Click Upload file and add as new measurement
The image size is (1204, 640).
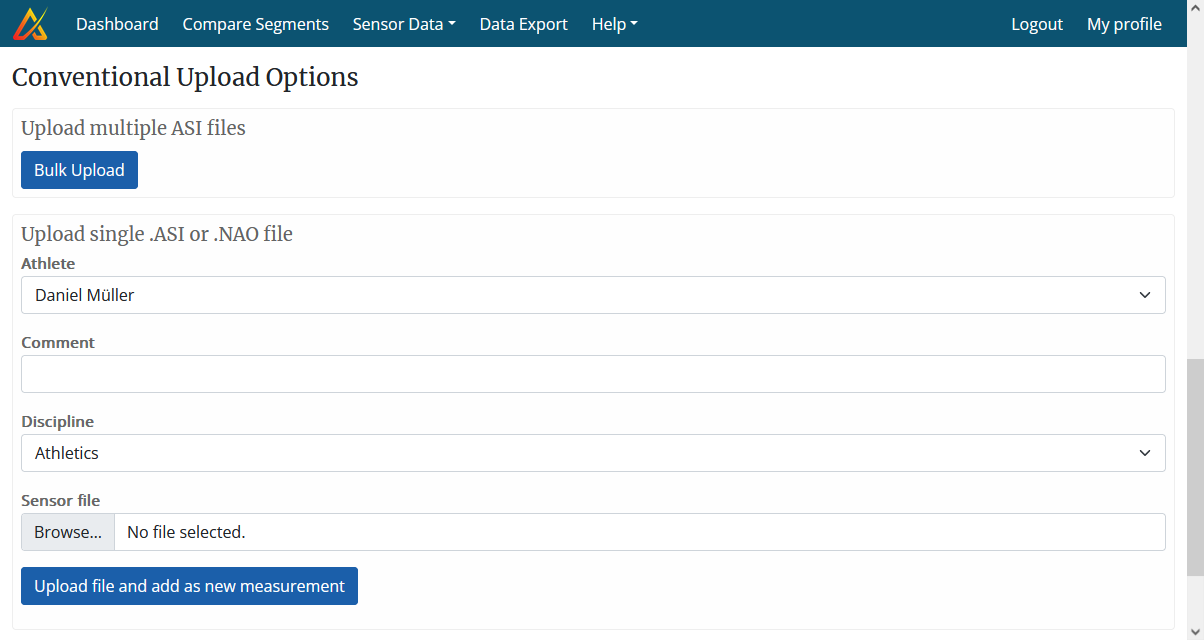(189, 585)
